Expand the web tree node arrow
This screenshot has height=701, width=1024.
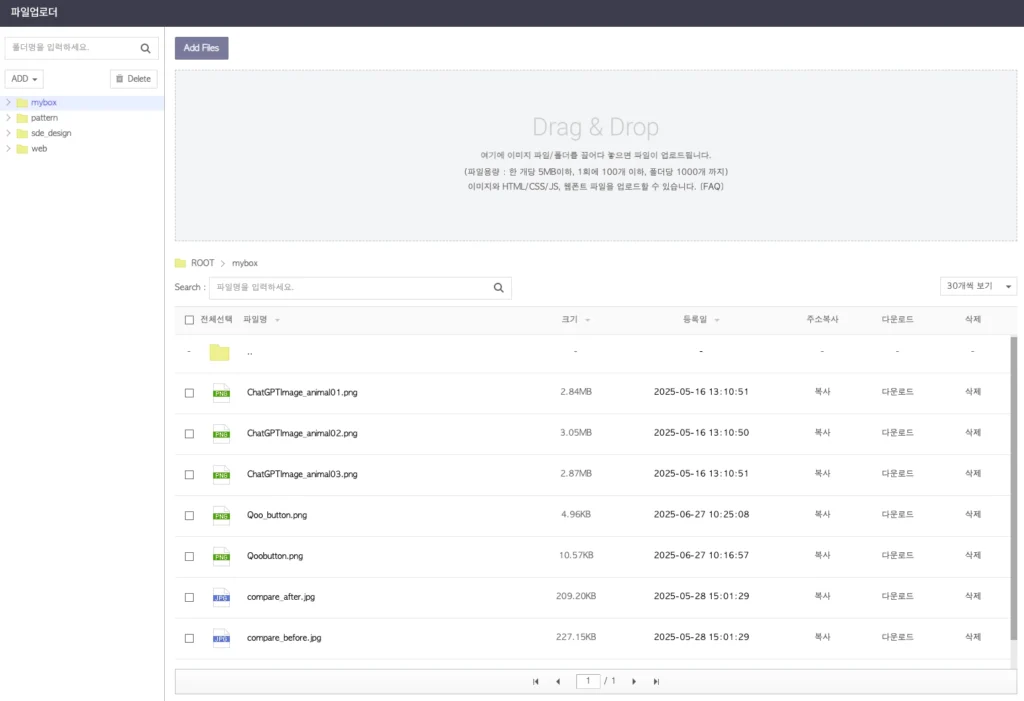[x=8, y=149]
